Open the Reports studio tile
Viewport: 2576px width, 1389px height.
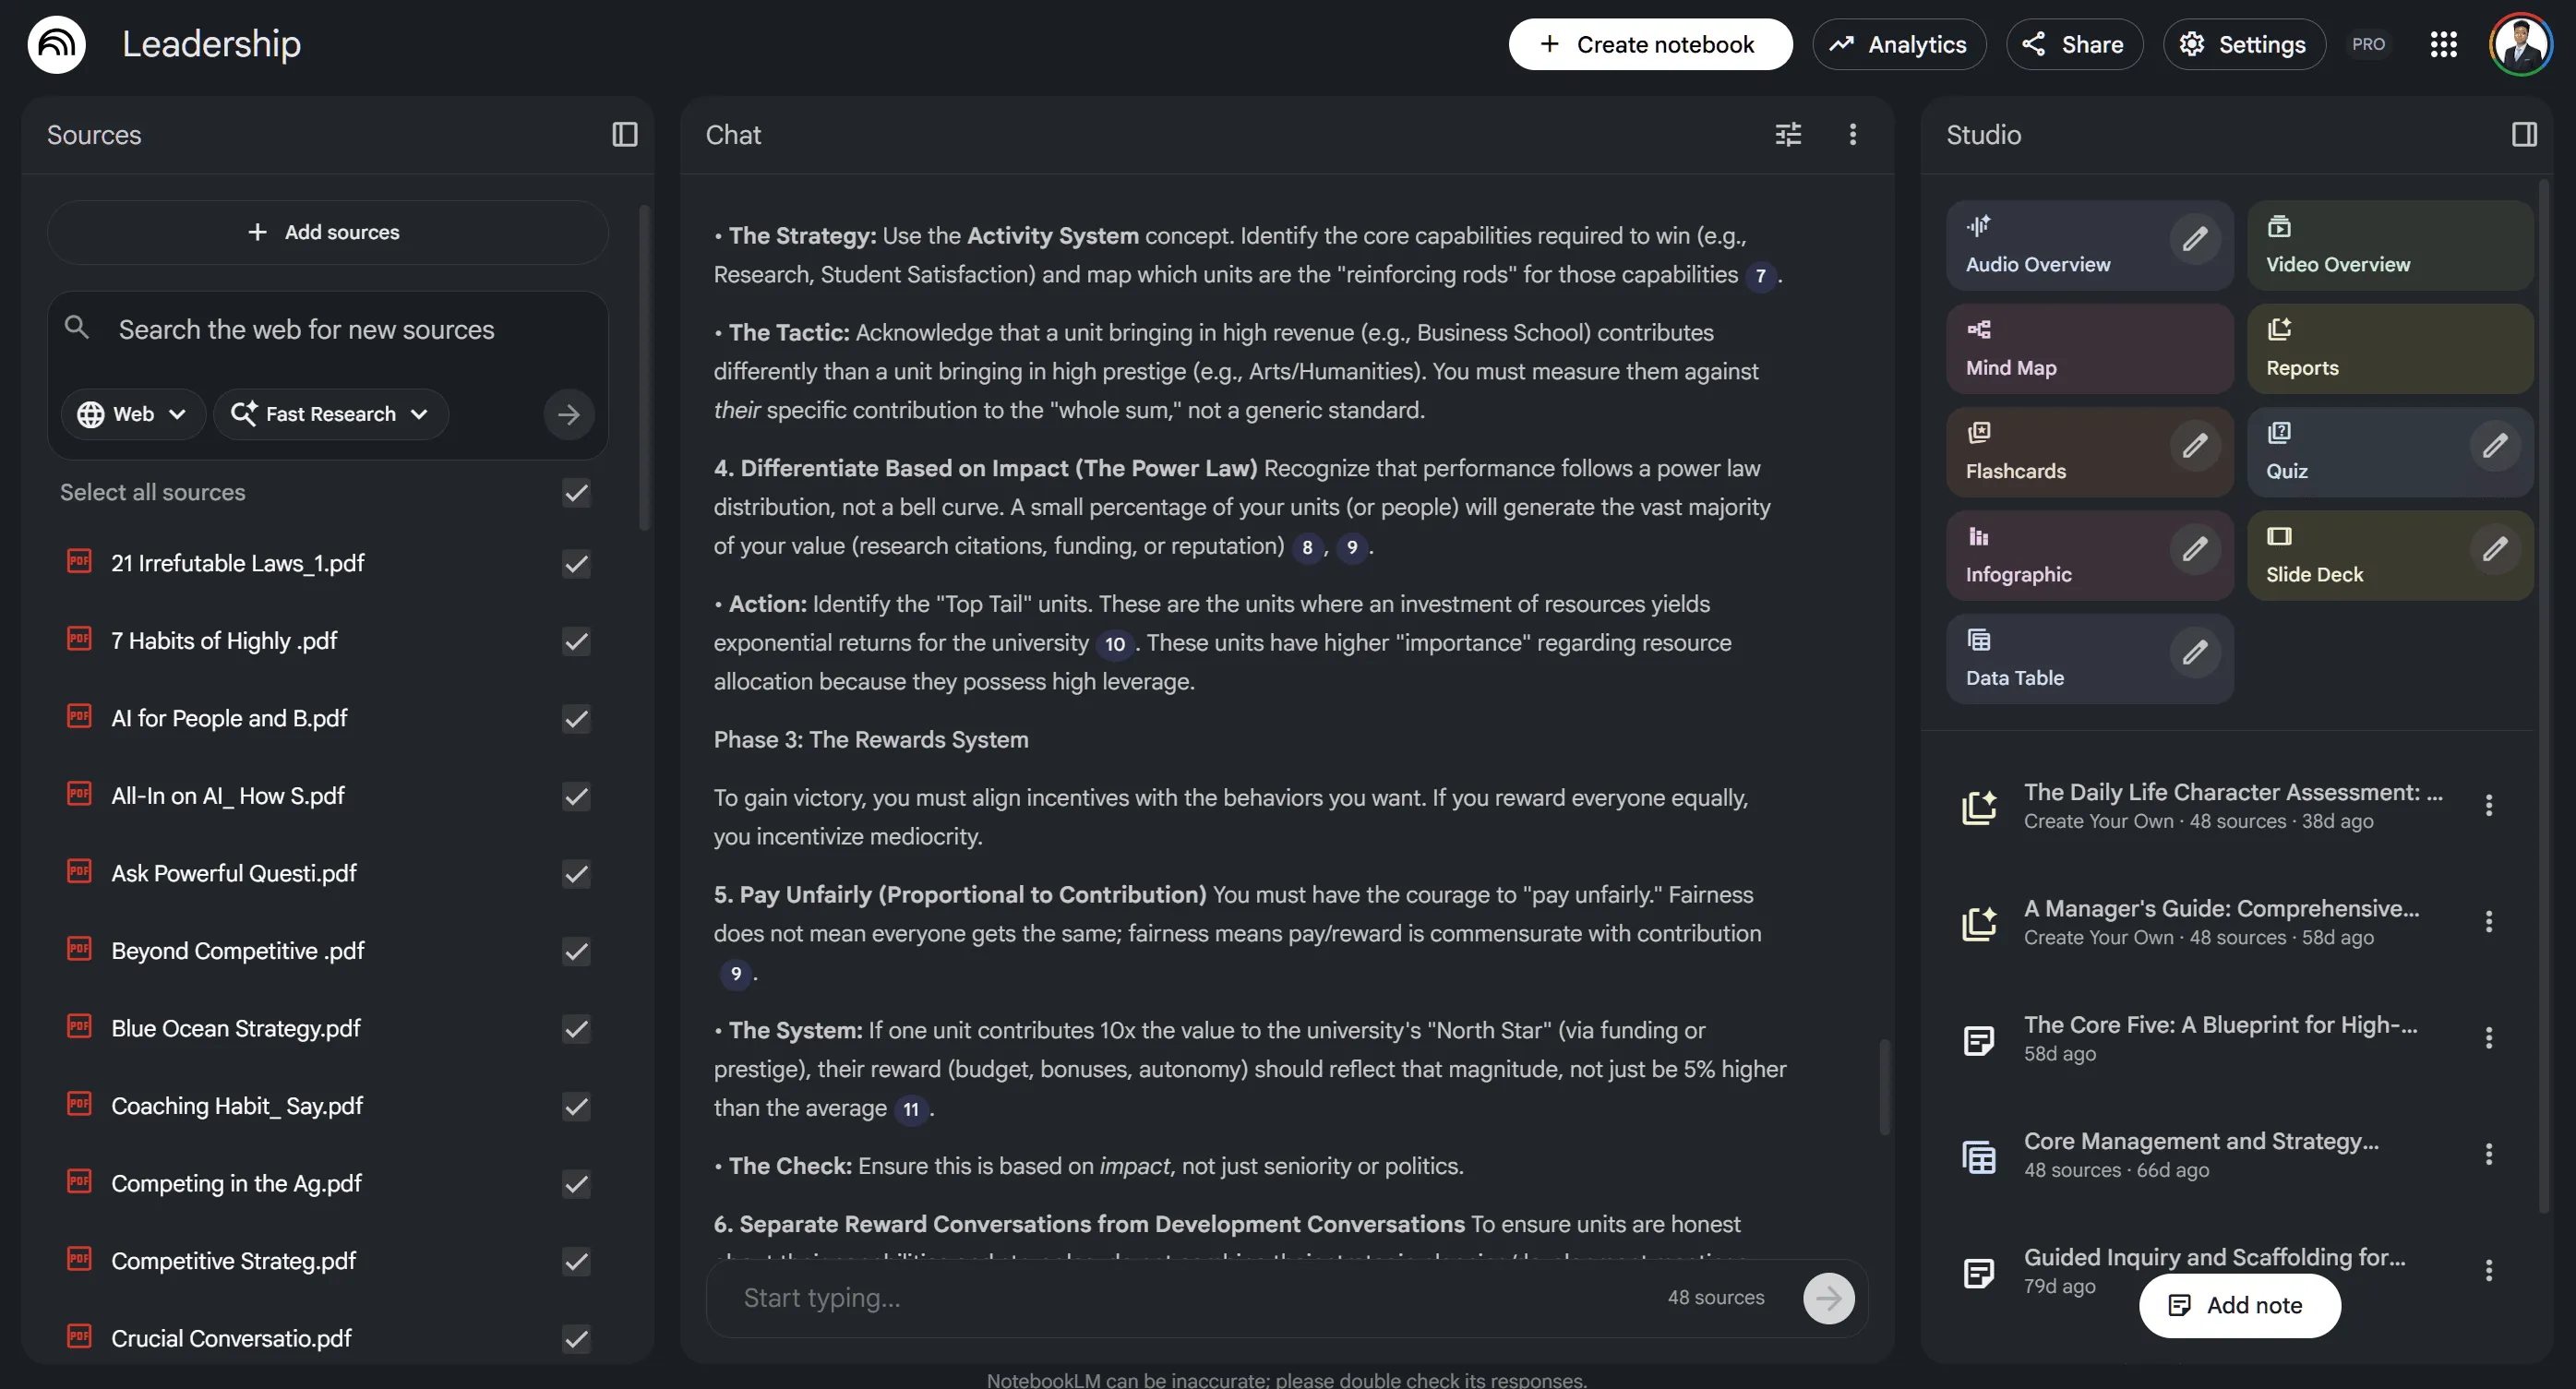tap(2390, 348)
